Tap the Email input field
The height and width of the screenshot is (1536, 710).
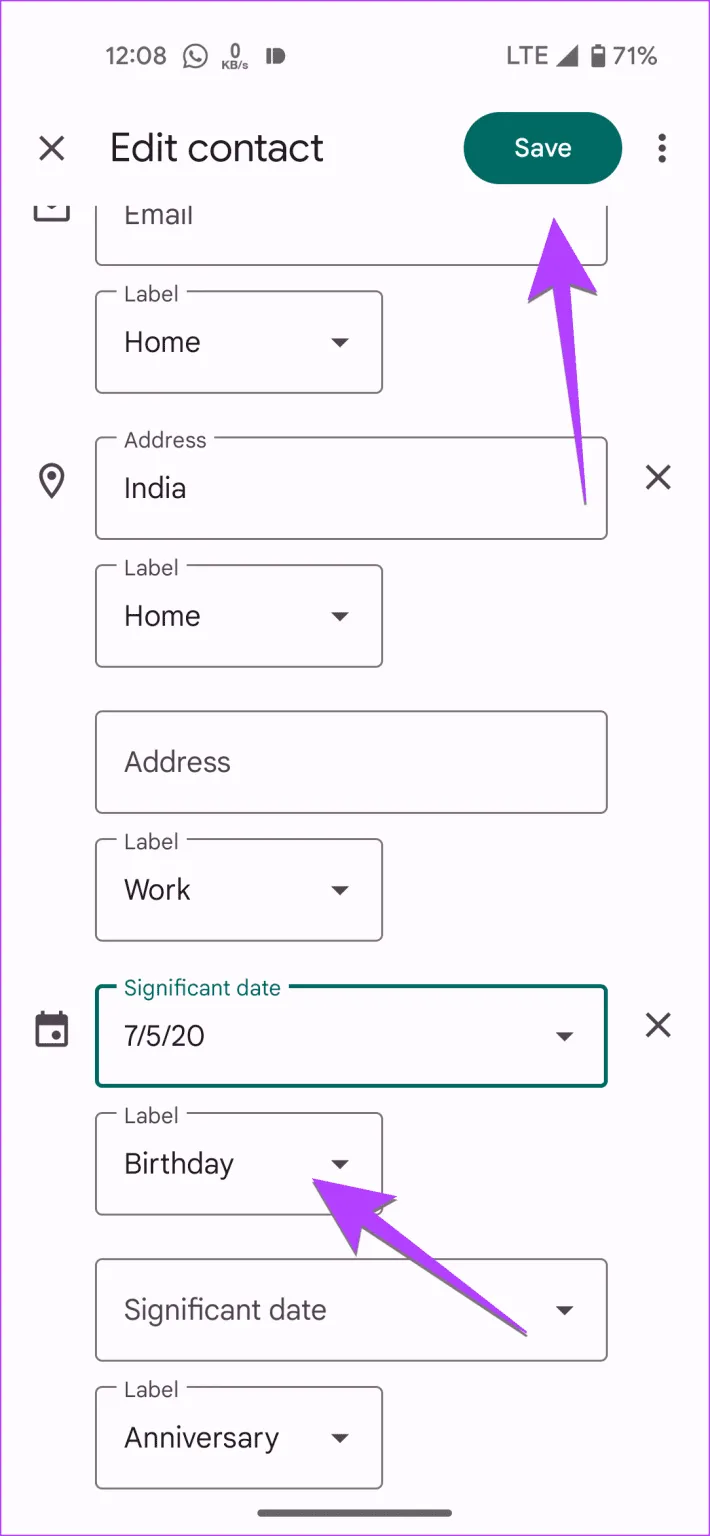[x=351, y=225]
